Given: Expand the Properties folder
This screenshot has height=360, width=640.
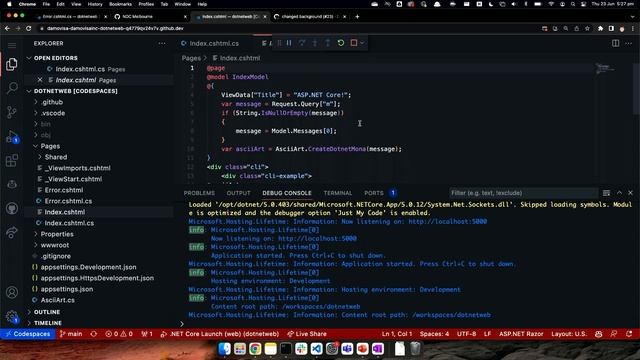Looking at the screenshot, I should [x=57, y=234].
